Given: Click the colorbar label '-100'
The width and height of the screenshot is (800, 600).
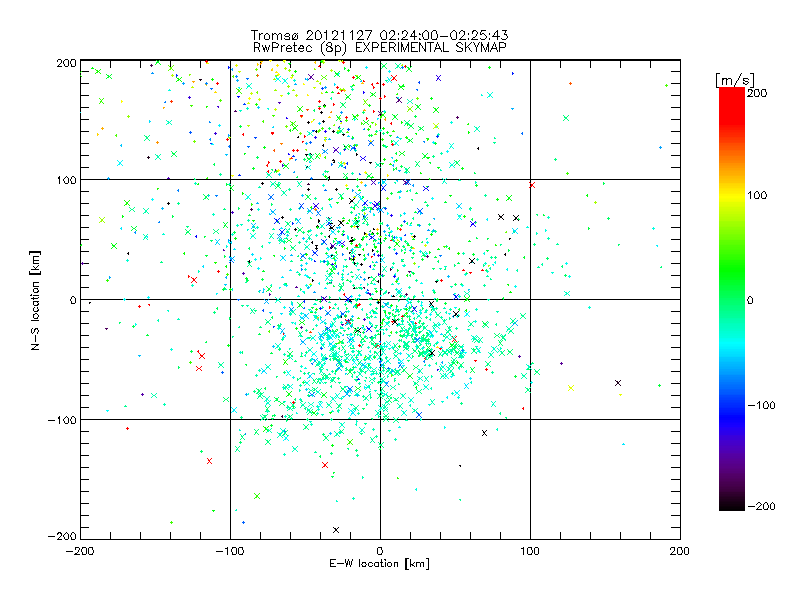Looking at the screenshot, I should pyautogui.click(x=761, y=405).
